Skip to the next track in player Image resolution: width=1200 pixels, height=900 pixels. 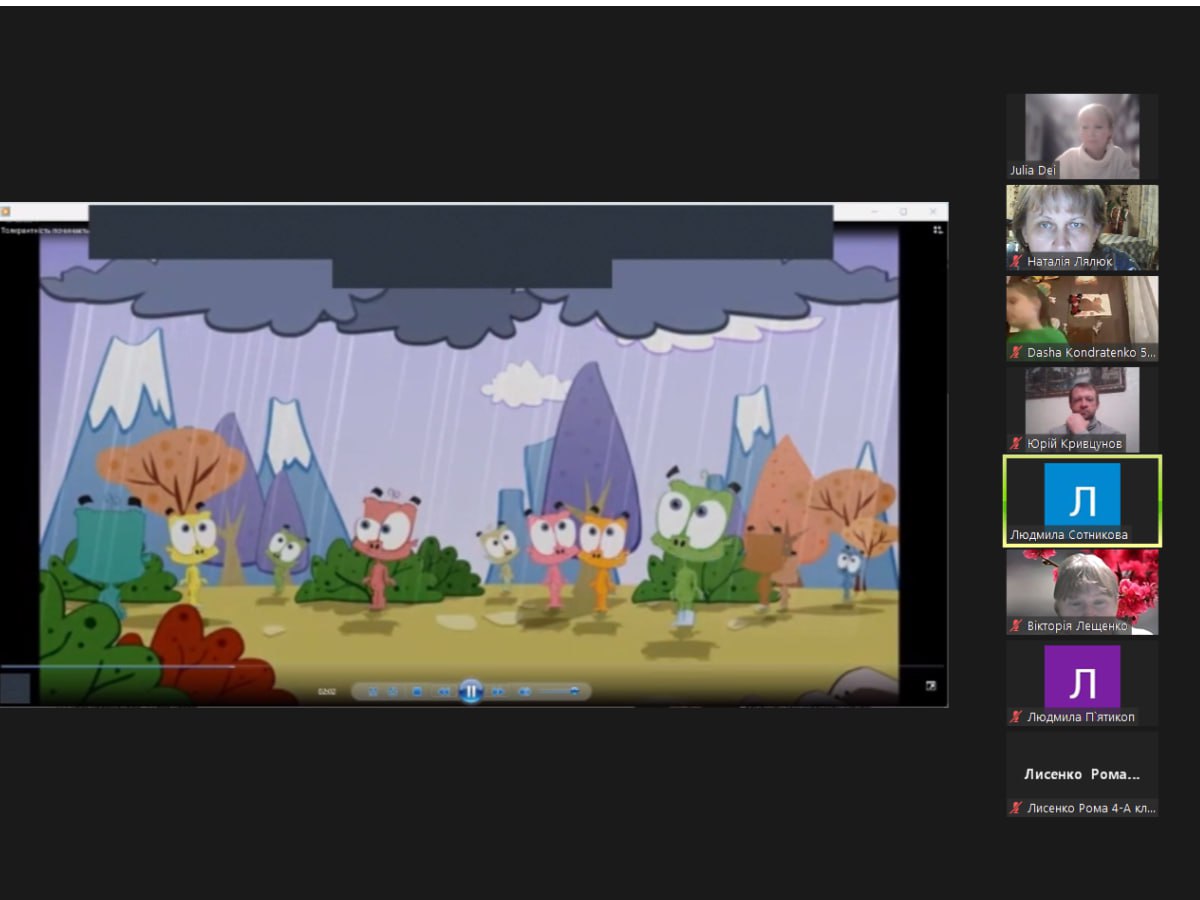(498, 691)
